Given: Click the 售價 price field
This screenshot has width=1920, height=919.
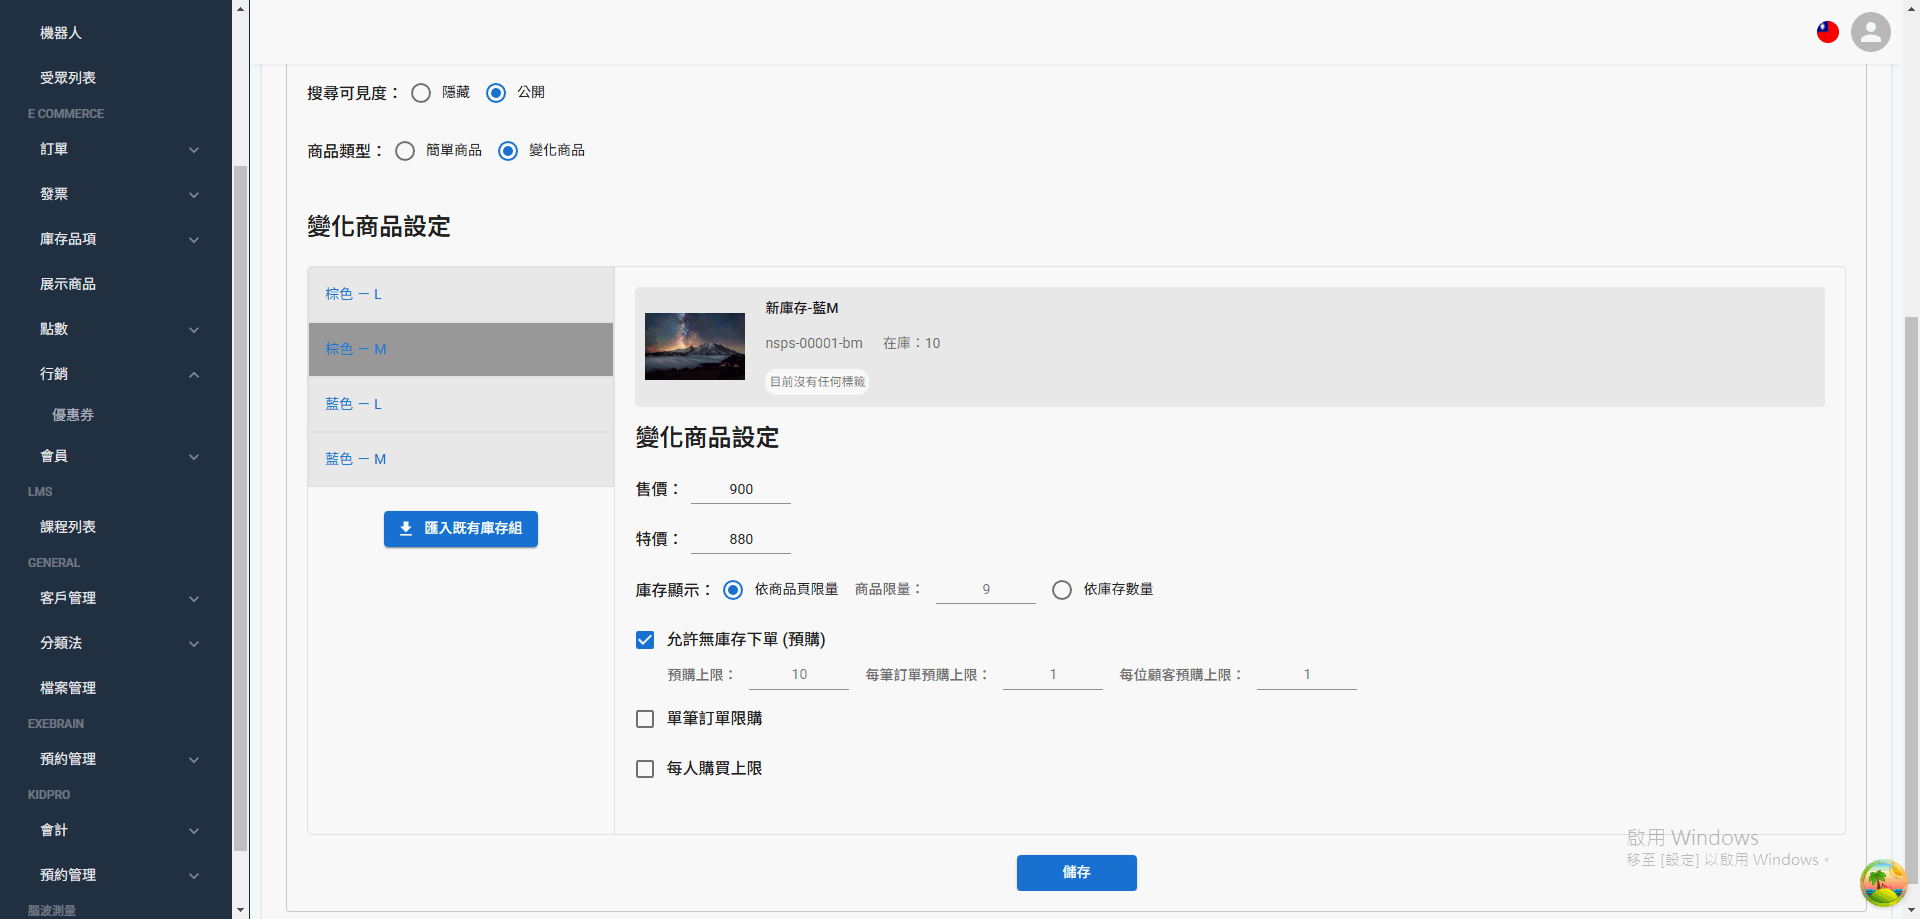Looking at the screenshot, I should click(741, 489).
